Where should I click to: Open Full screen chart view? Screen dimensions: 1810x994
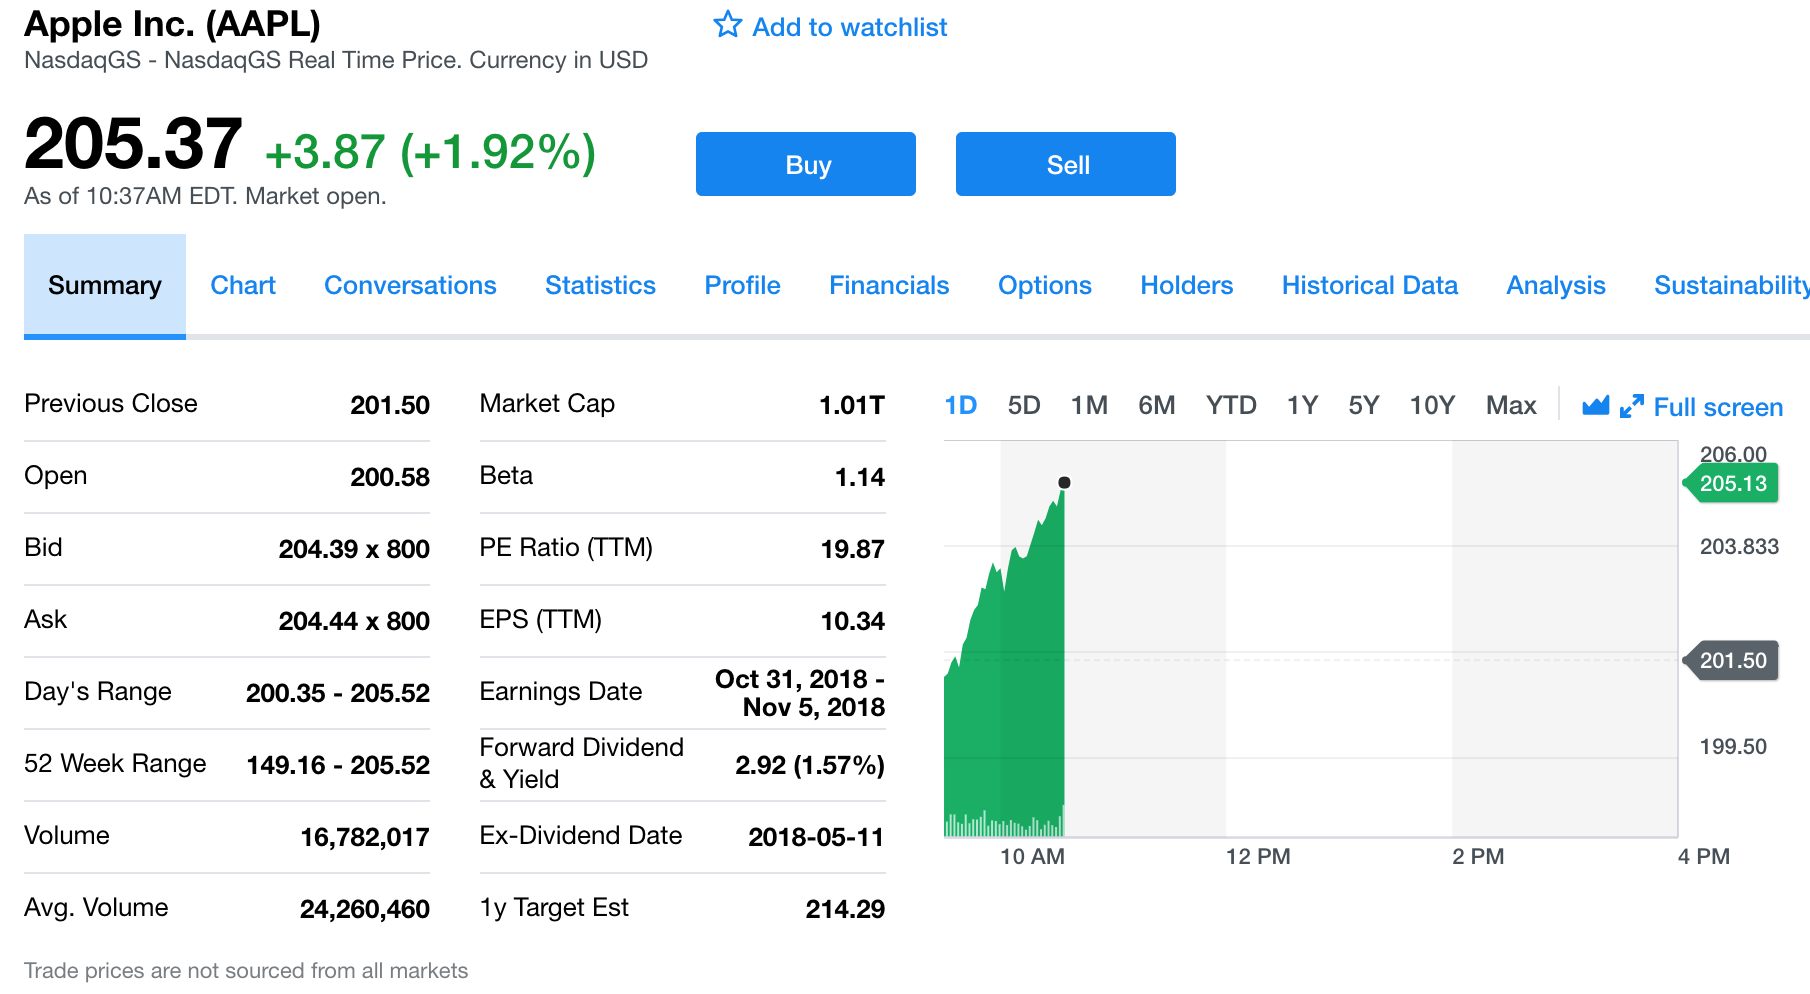[x=1718, y=407]
